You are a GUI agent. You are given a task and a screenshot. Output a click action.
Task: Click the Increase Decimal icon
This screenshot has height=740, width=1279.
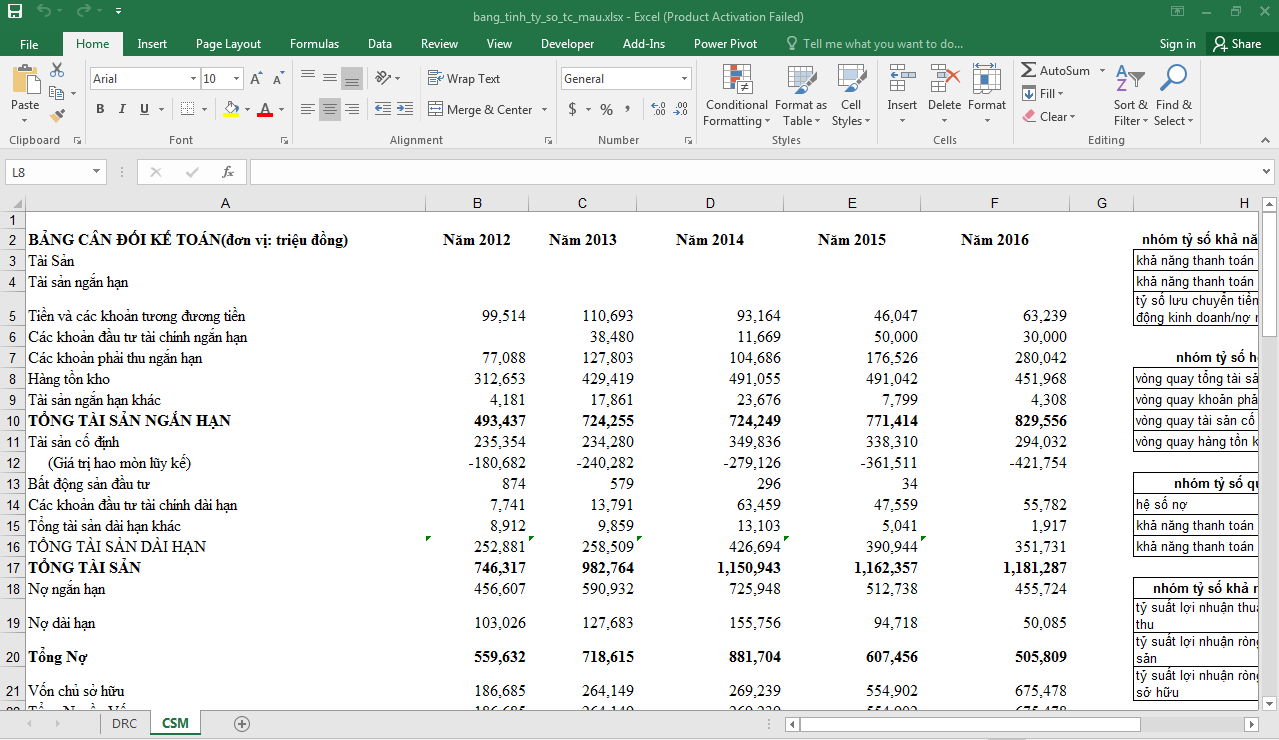coord(658,109)
